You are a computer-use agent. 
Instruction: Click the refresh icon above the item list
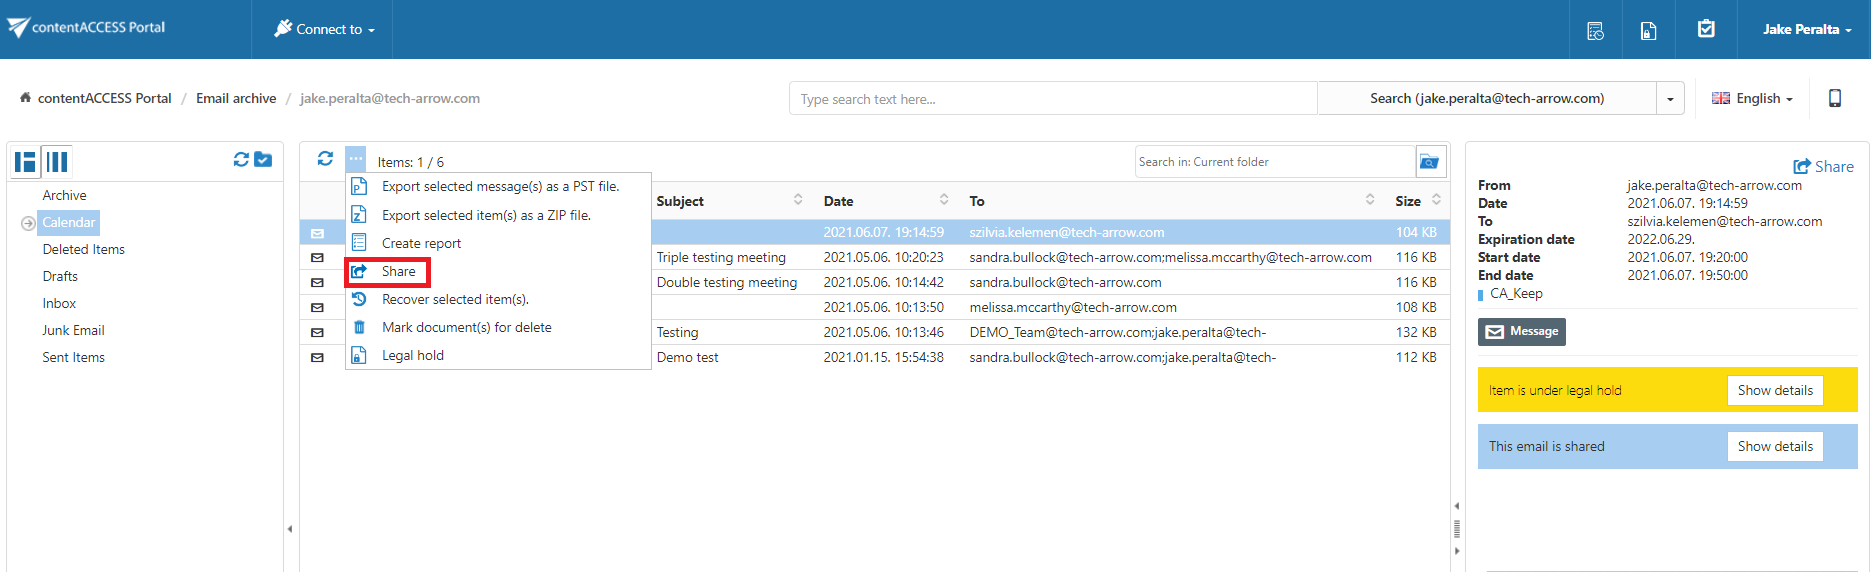(x=325, y=159)
